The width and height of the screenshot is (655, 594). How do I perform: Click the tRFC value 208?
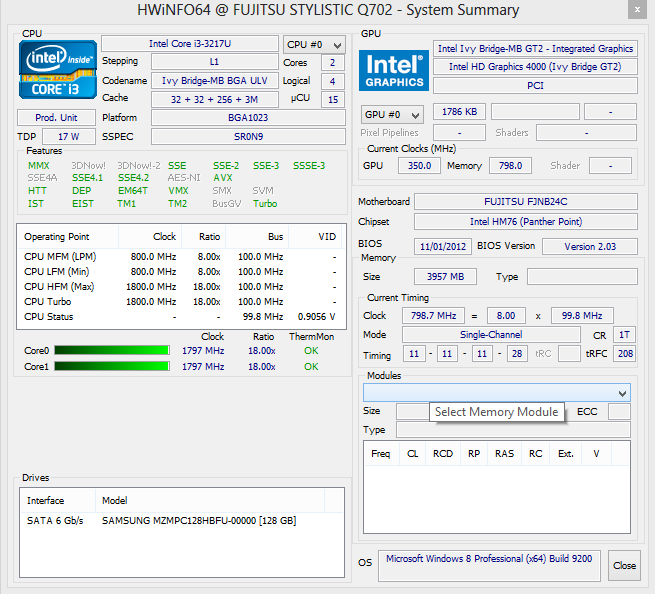coord(625,353)
